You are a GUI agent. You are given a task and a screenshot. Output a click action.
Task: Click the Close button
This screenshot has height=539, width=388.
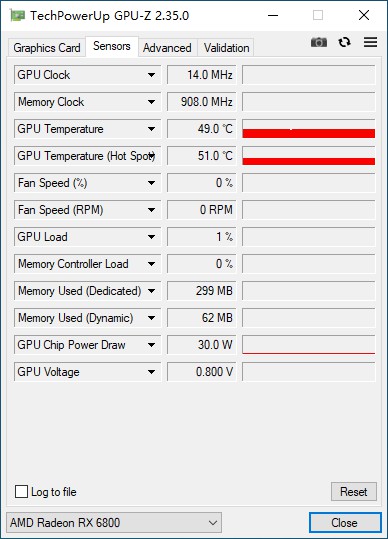(x=345, y=523)
